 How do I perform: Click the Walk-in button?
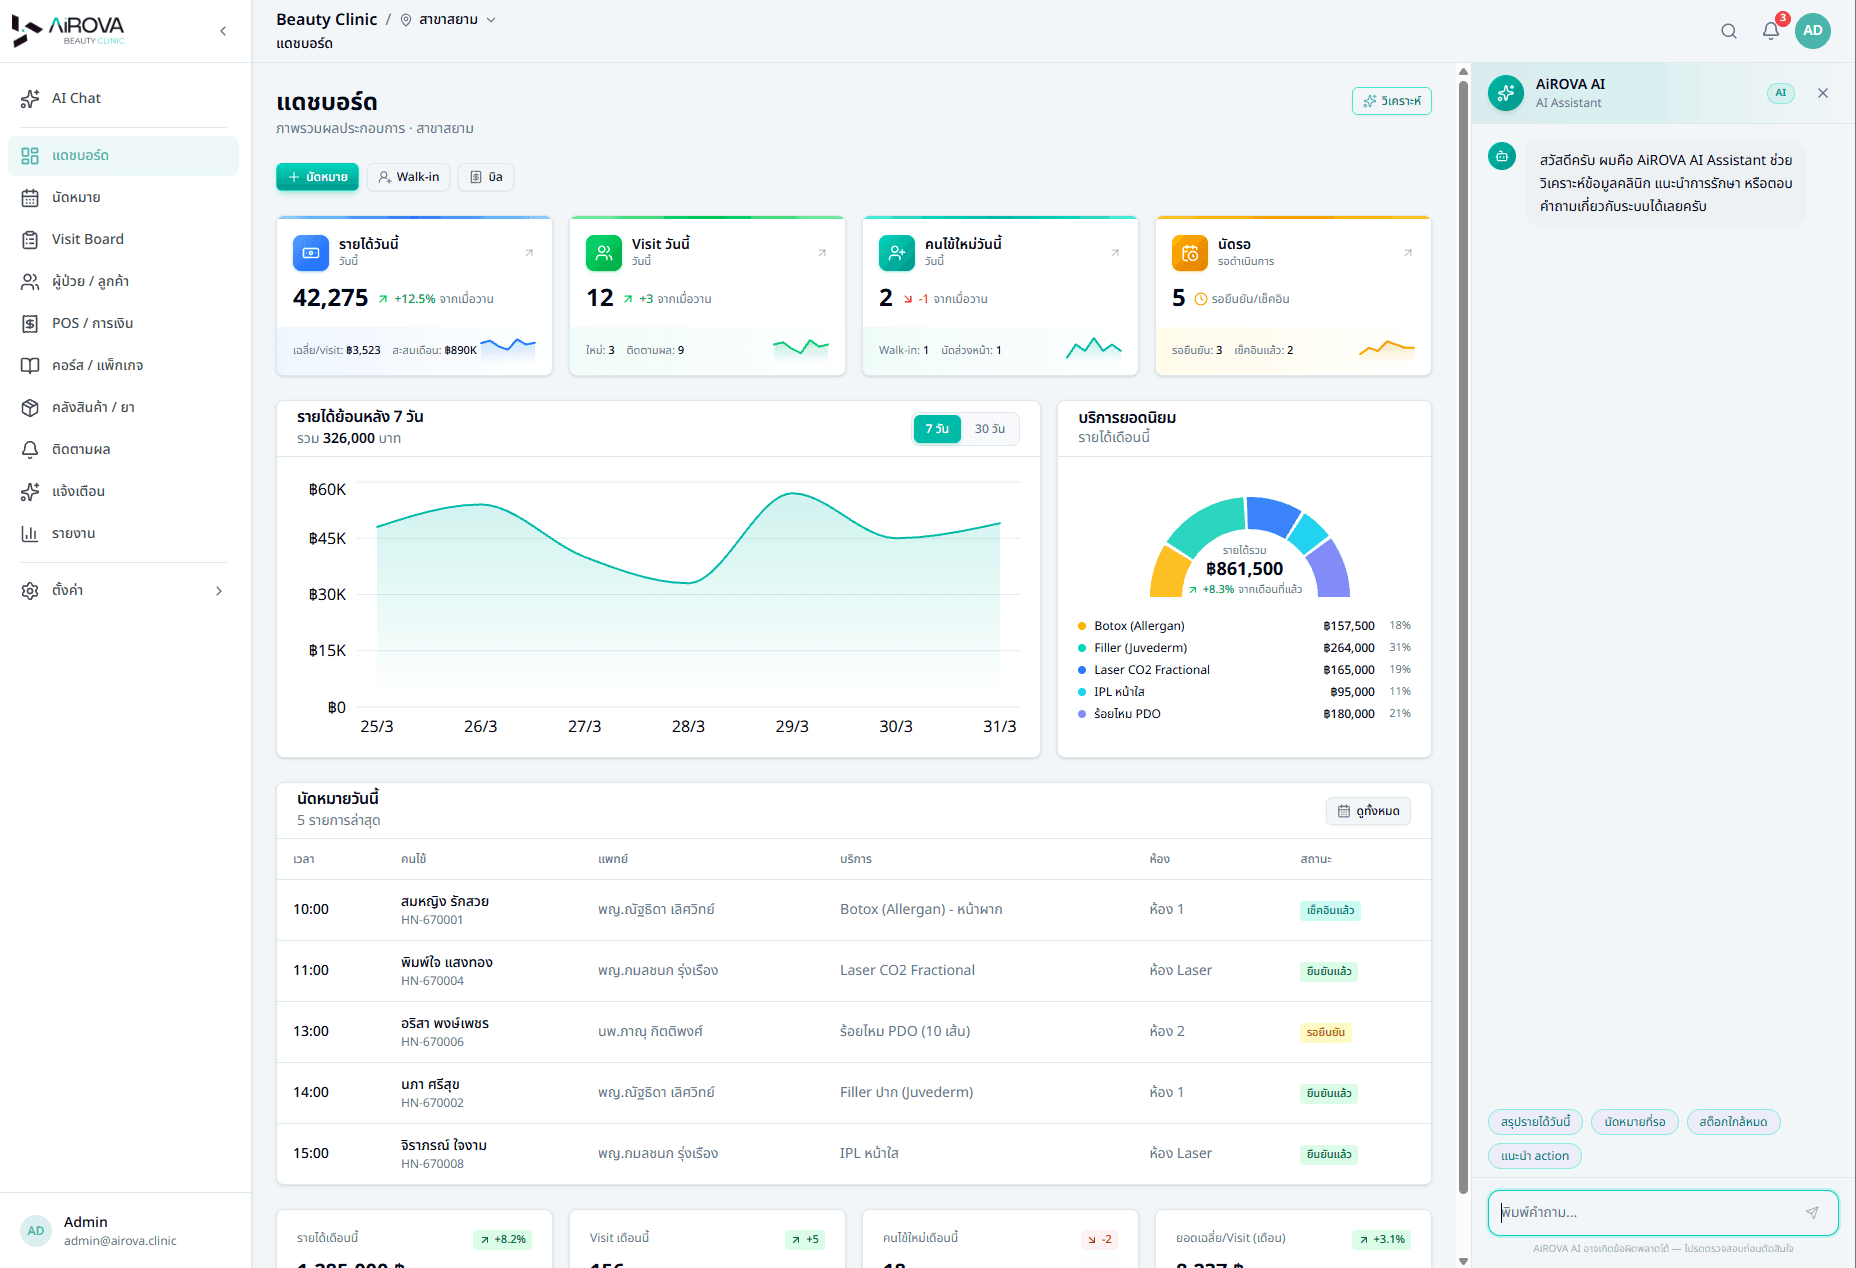408,177
